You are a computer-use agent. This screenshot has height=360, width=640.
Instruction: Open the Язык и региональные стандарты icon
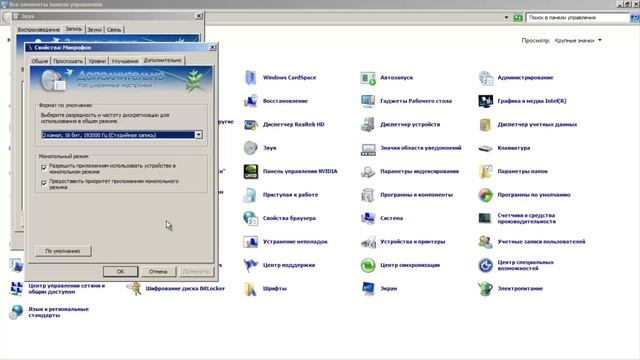pyautogui.click(x=16, y=312)
